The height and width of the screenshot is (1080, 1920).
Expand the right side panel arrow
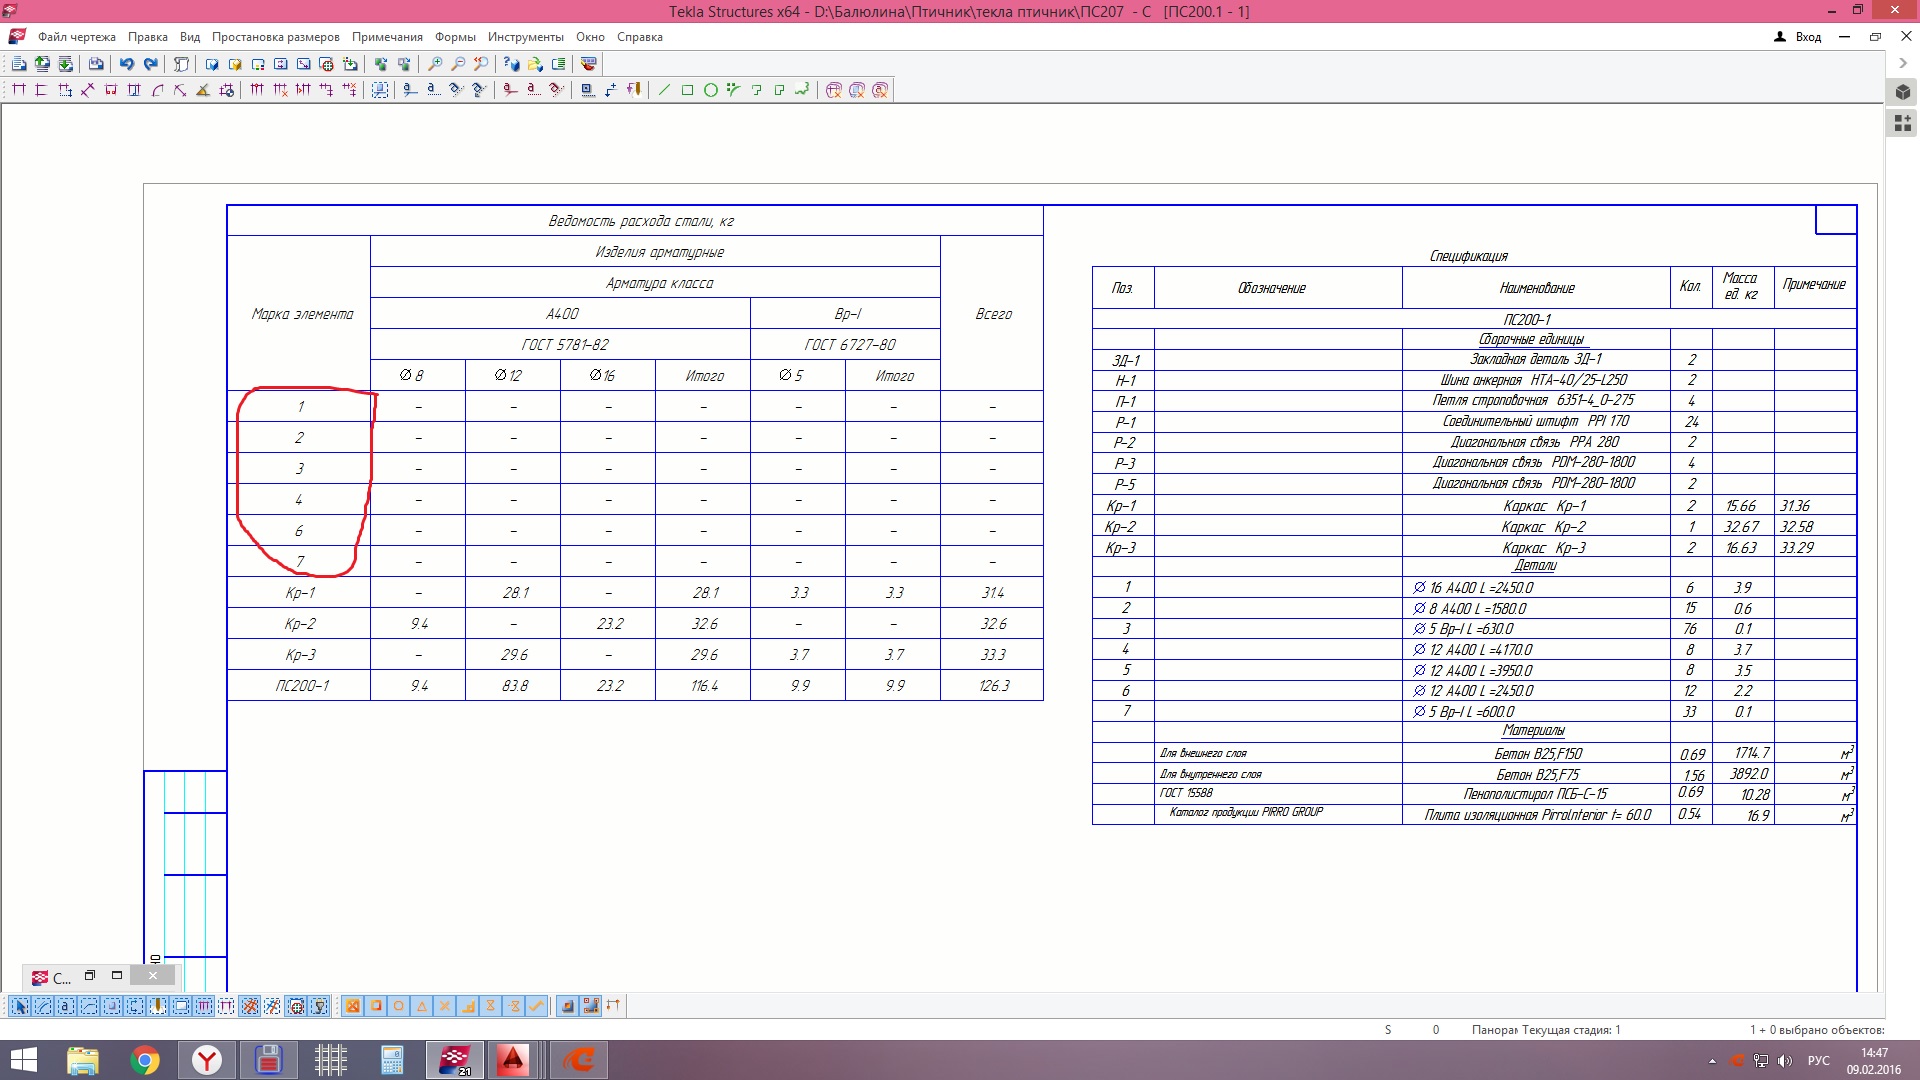tap(1903, 63)
